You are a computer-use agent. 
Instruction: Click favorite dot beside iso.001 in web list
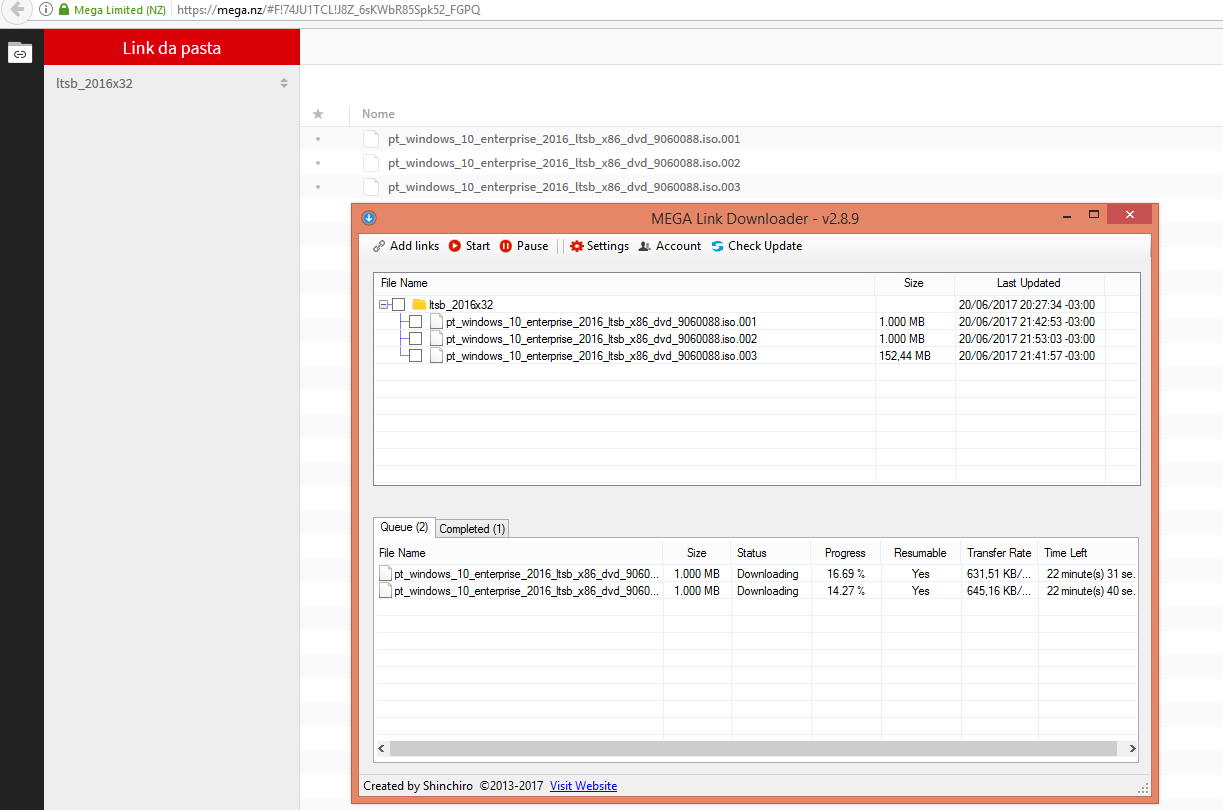[x=318, y=139]
